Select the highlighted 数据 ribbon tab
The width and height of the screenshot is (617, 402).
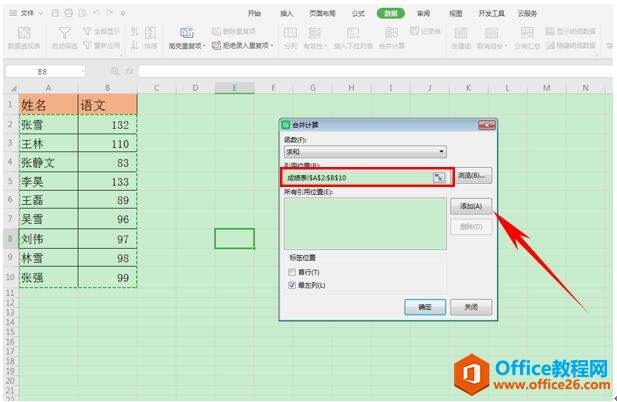[391, 13]
